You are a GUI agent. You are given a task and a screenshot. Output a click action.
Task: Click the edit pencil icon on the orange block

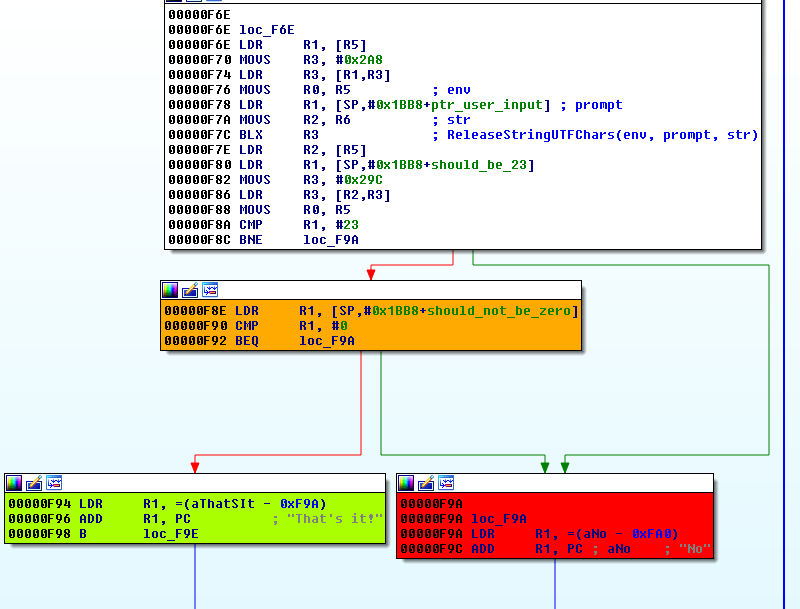[190, 290]
